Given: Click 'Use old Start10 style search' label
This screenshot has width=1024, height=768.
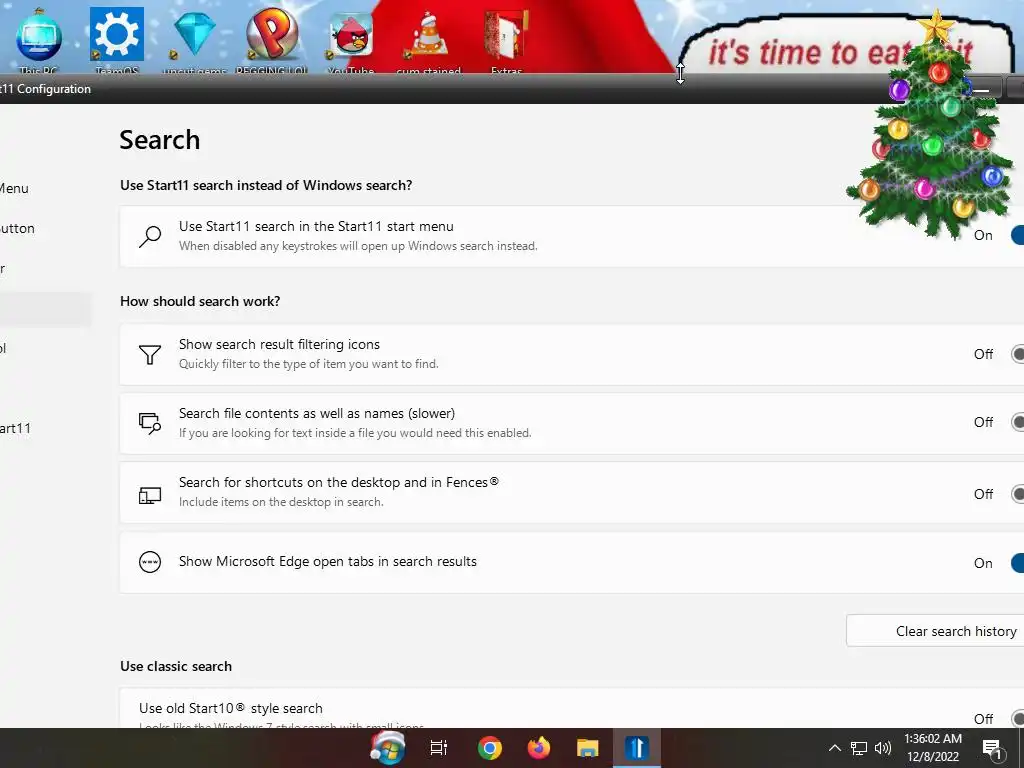Looking at the screenshot, I should point(231,708).
